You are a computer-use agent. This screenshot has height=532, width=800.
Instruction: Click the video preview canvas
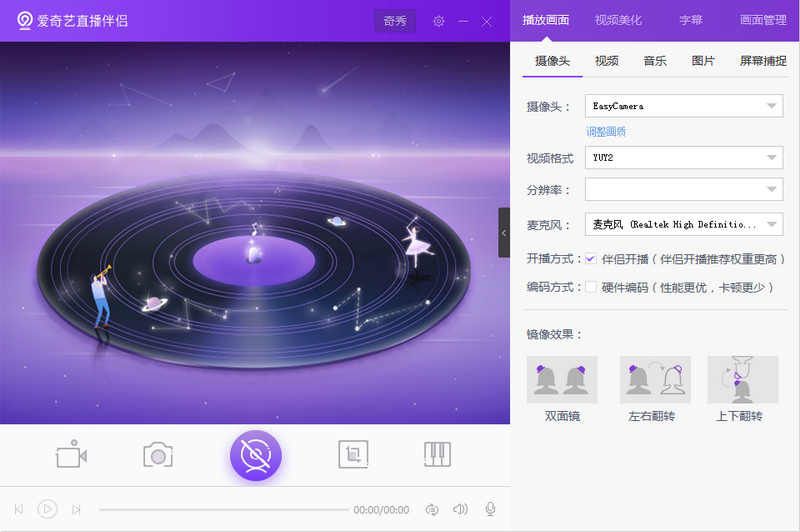click(x=255, y=233)
